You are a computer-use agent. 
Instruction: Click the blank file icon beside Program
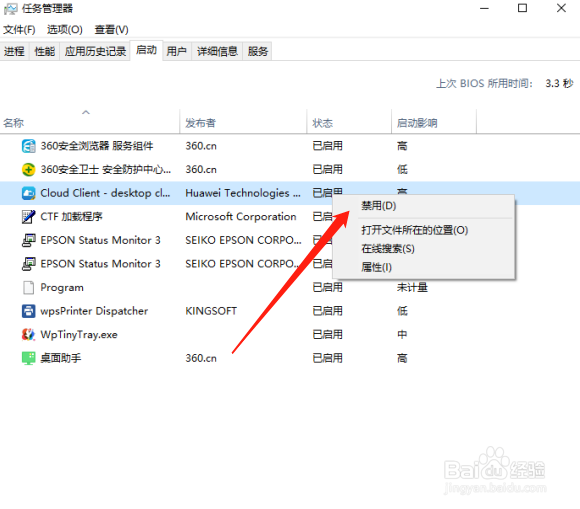(x=28, y=287)
